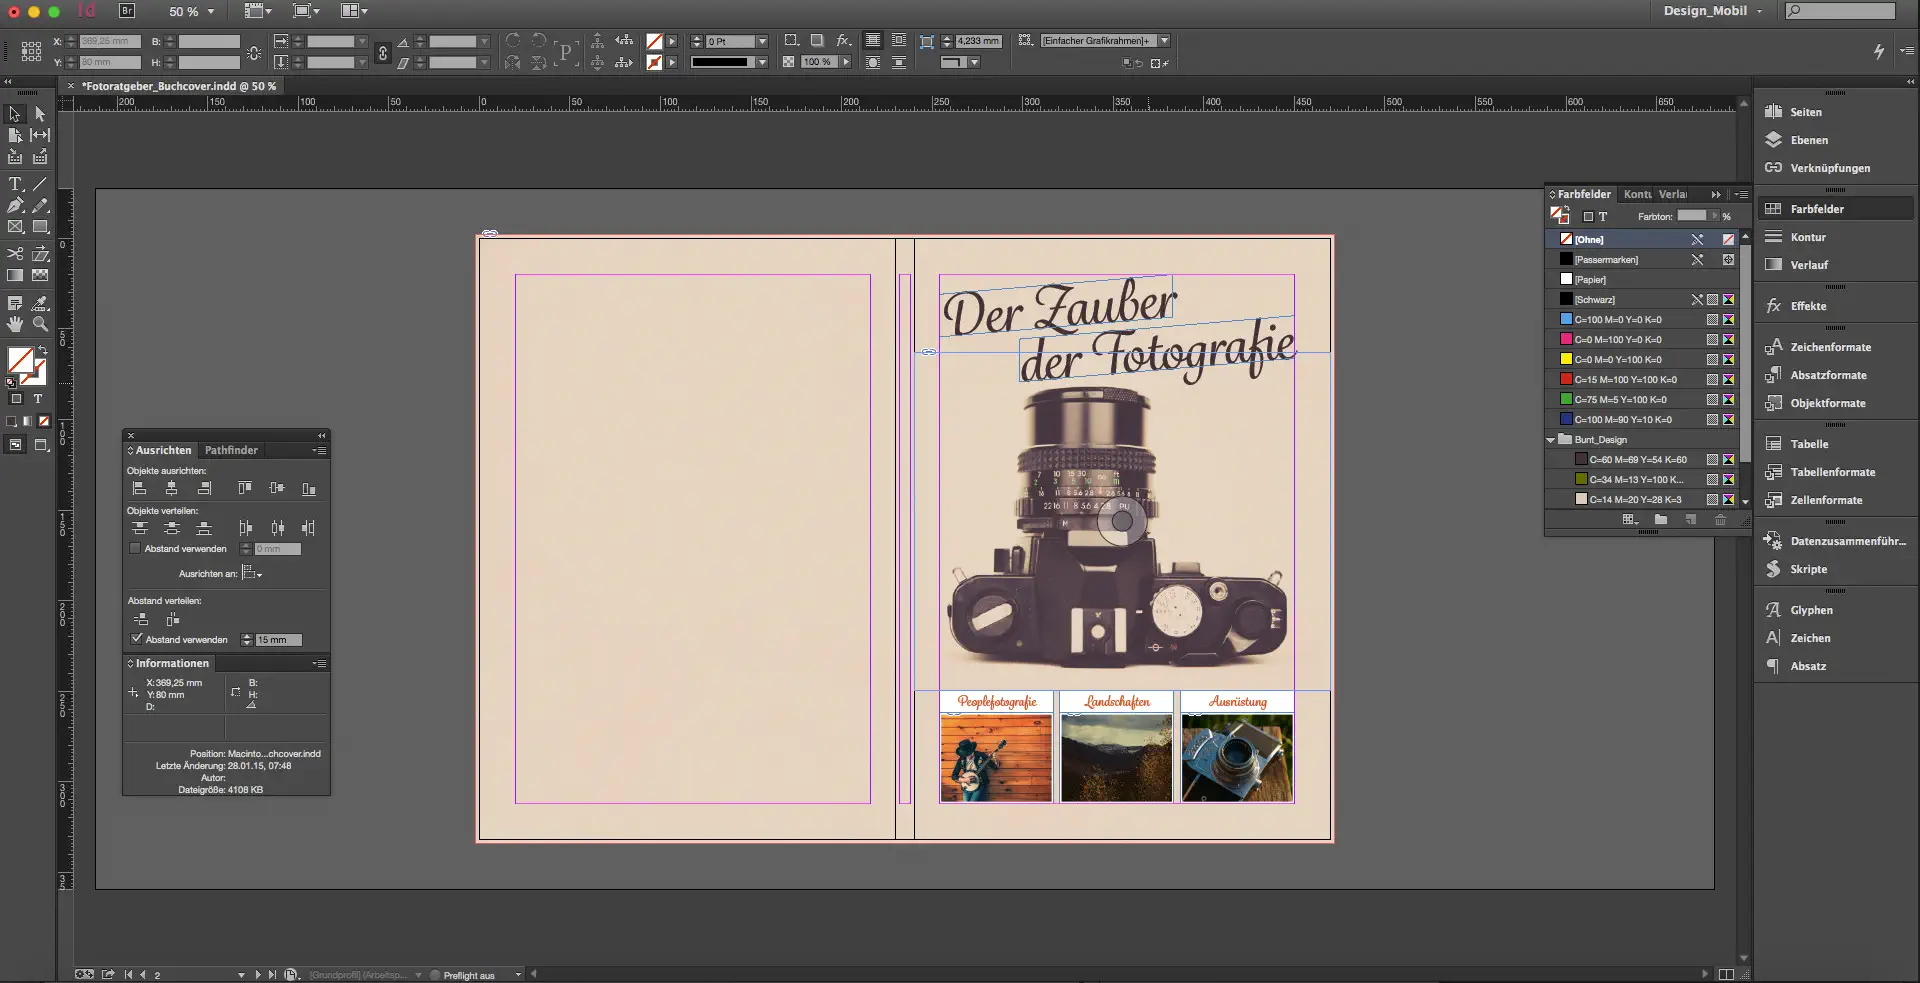Viewport: 1920px width, 983px height.
Task: Create a new swatch in Farbfelder
Action: click(x=1691, y=520)
